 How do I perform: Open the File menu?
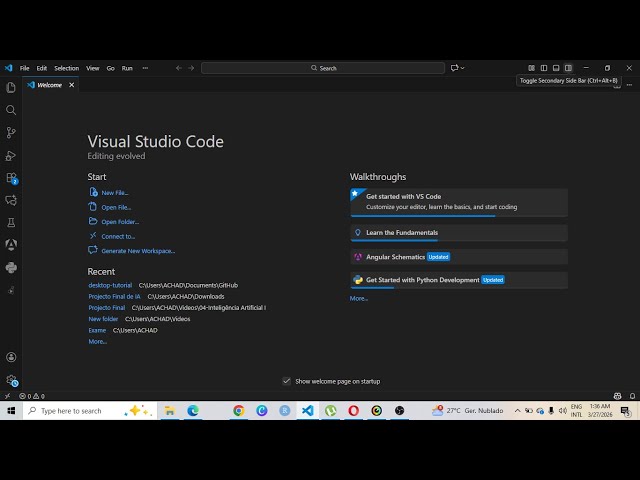(24, 68)
